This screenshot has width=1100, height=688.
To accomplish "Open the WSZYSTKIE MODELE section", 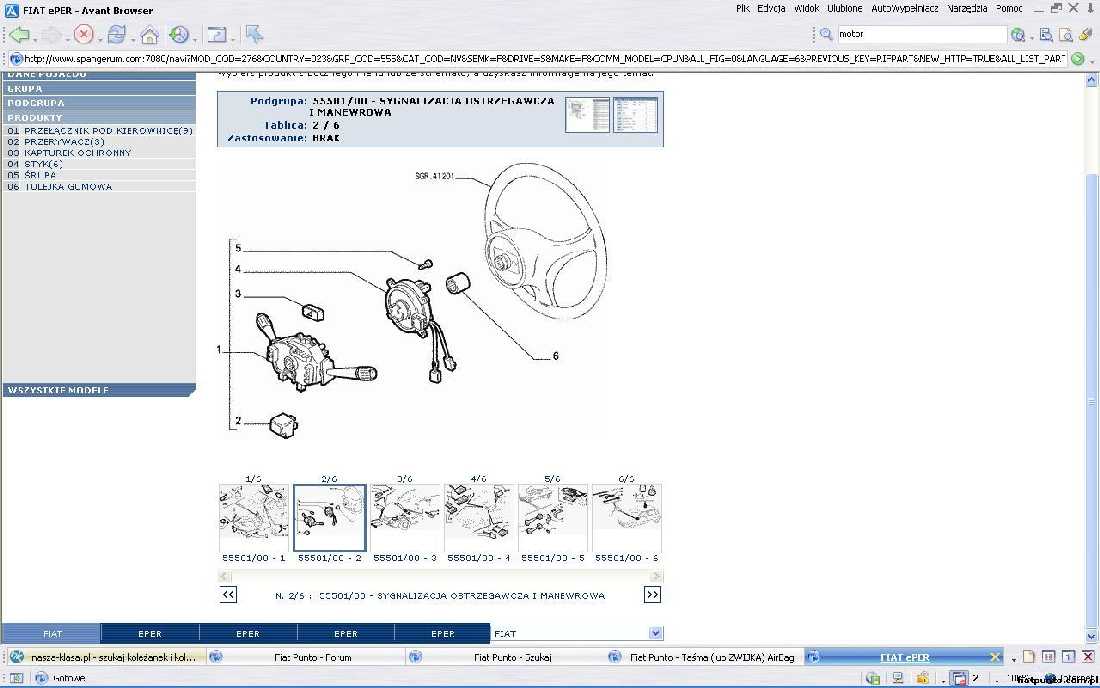I will click(x=99, y=390).
